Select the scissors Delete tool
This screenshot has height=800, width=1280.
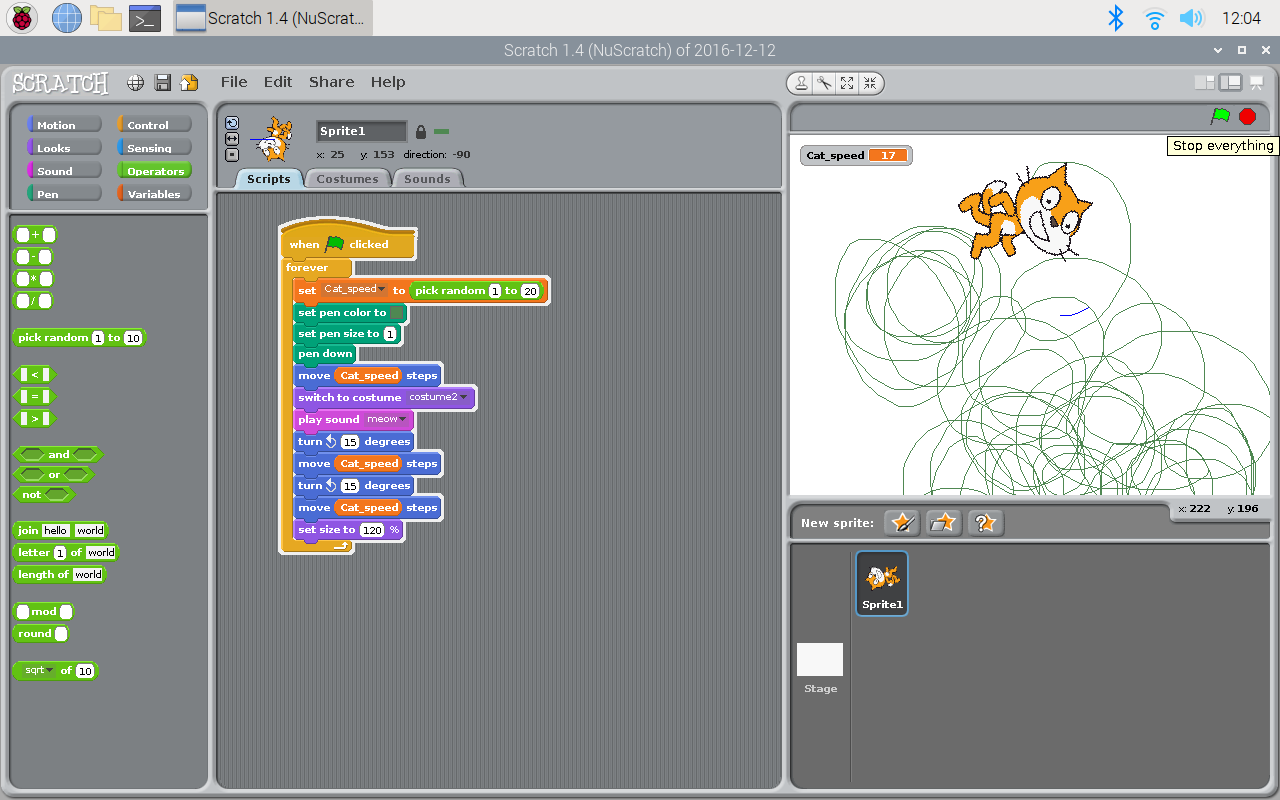point(824,83)
